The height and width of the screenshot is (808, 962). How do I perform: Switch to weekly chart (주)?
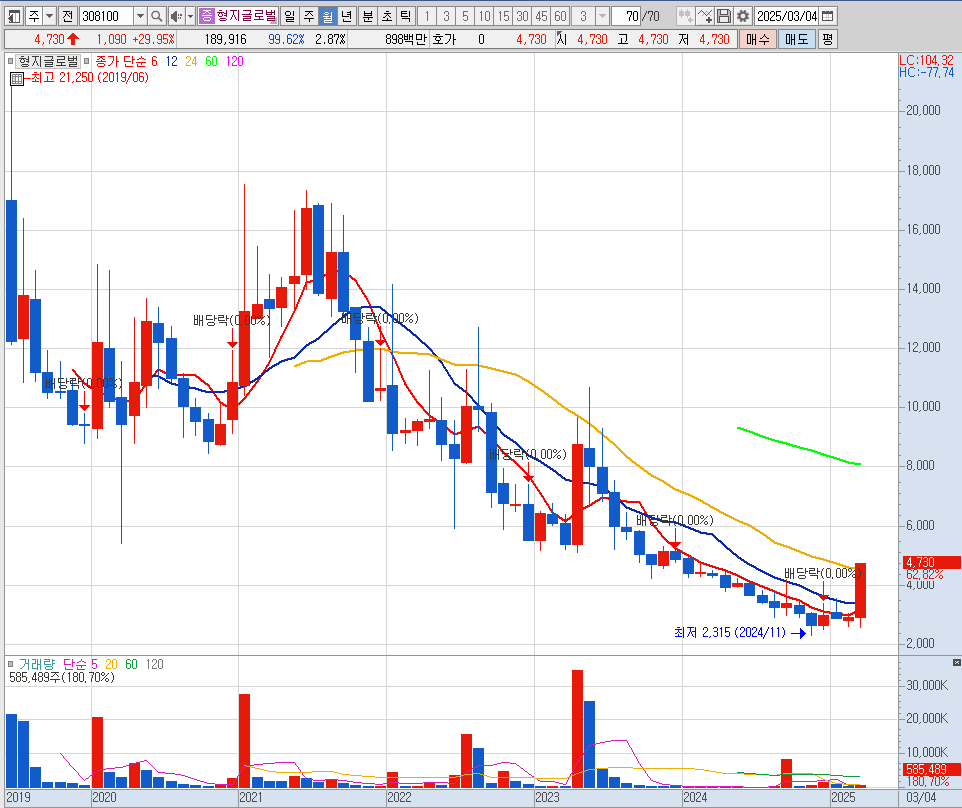[309, 16]
